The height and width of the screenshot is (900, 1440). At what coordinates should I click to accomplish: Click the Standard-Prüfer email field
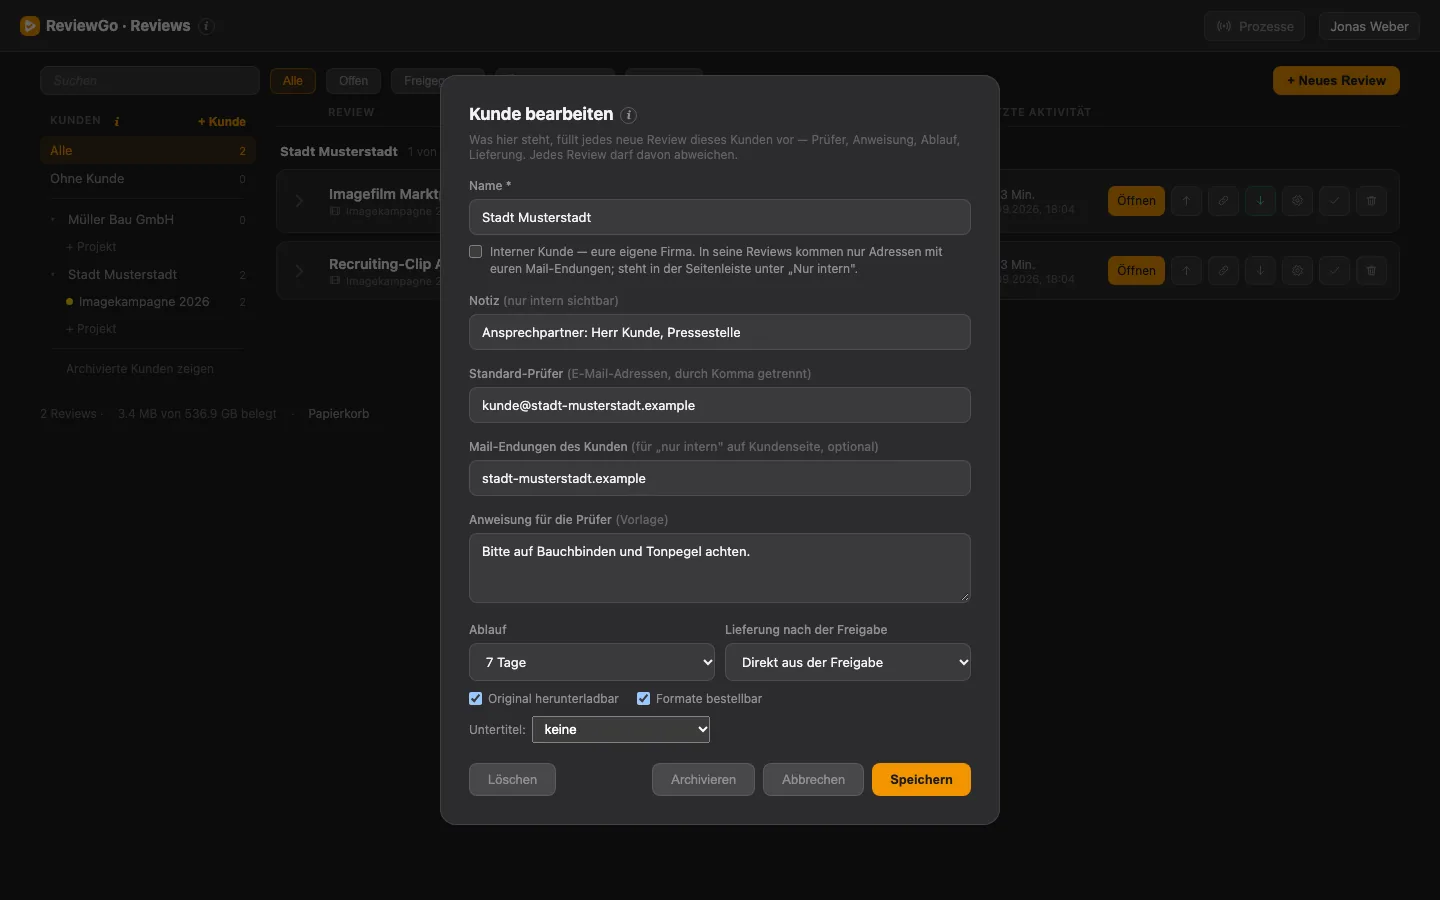[x=720, y=405]
